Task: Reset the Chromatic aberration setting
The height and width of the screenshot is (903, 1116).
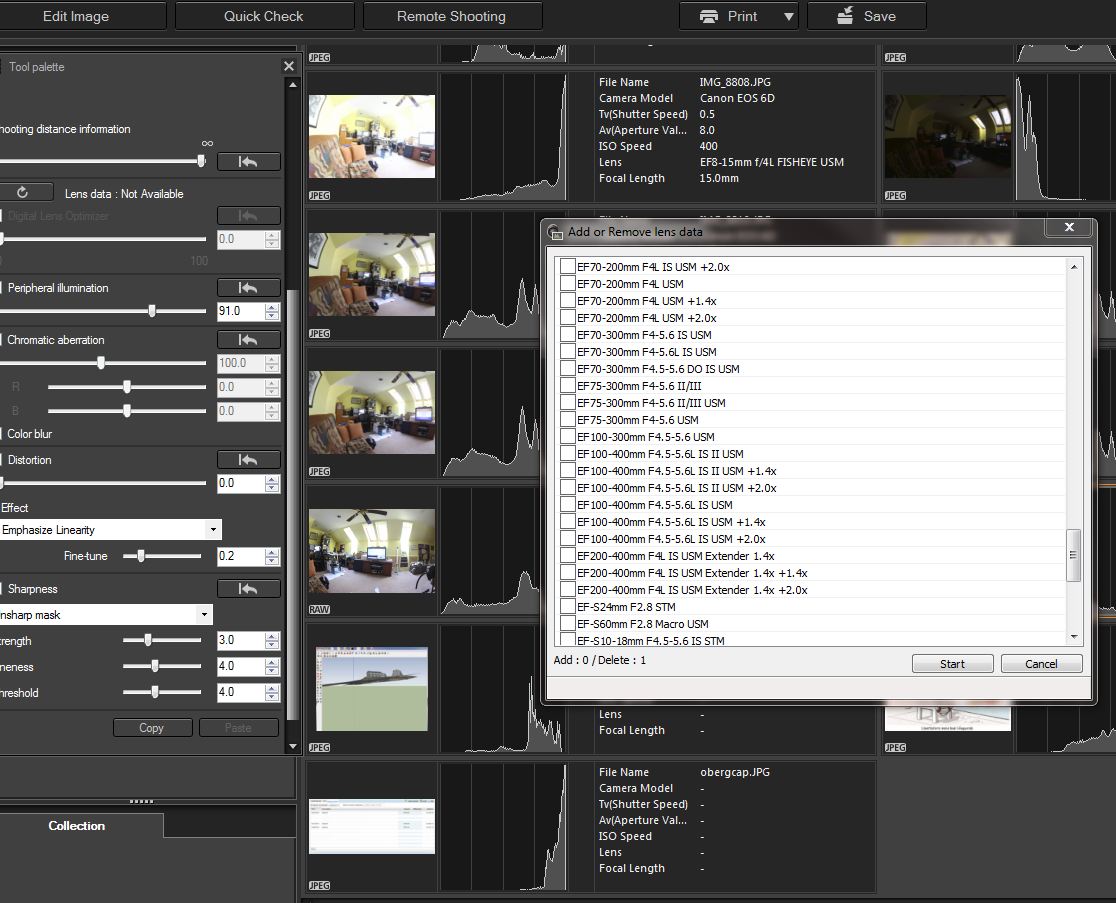Action: click(248, 340)
